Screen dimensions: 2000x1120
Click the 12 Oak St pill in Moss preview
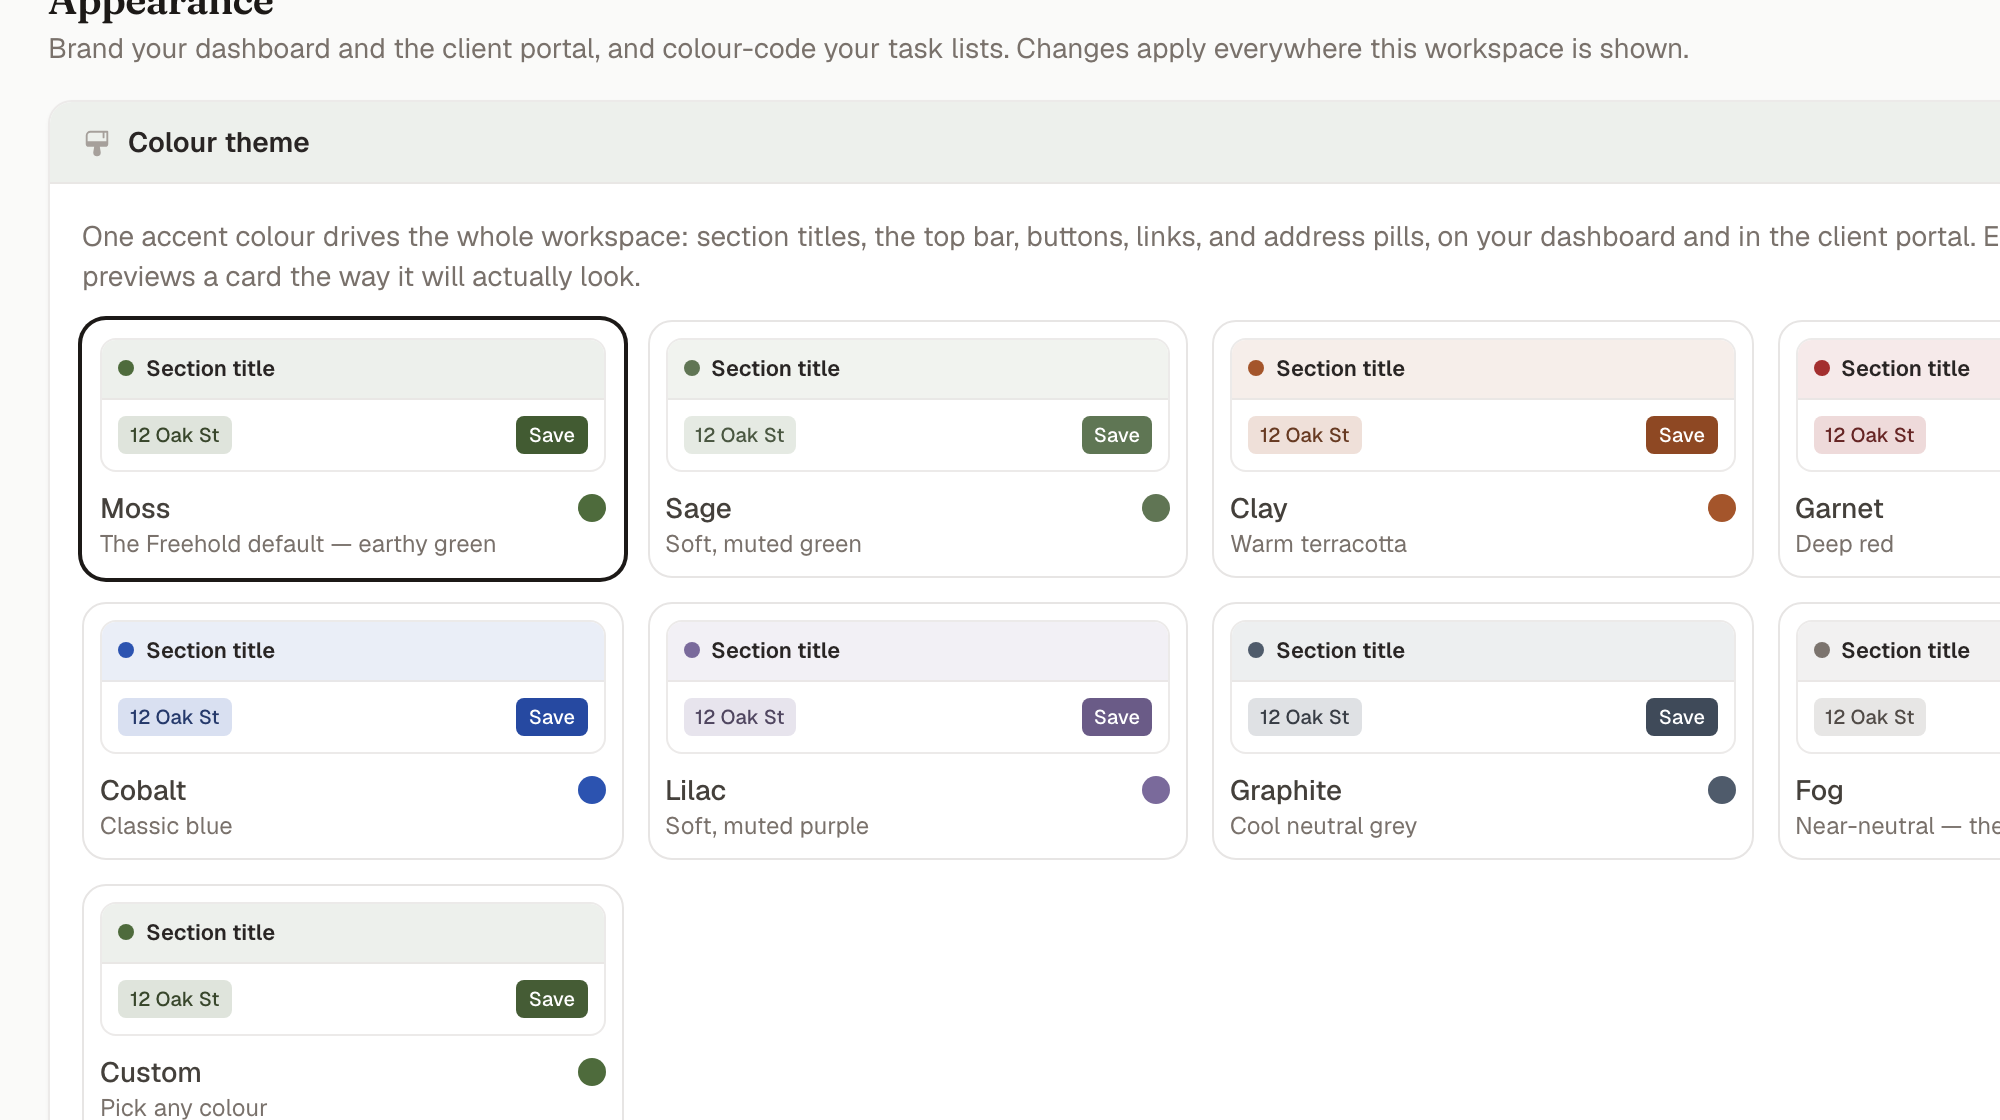[175, 435]
